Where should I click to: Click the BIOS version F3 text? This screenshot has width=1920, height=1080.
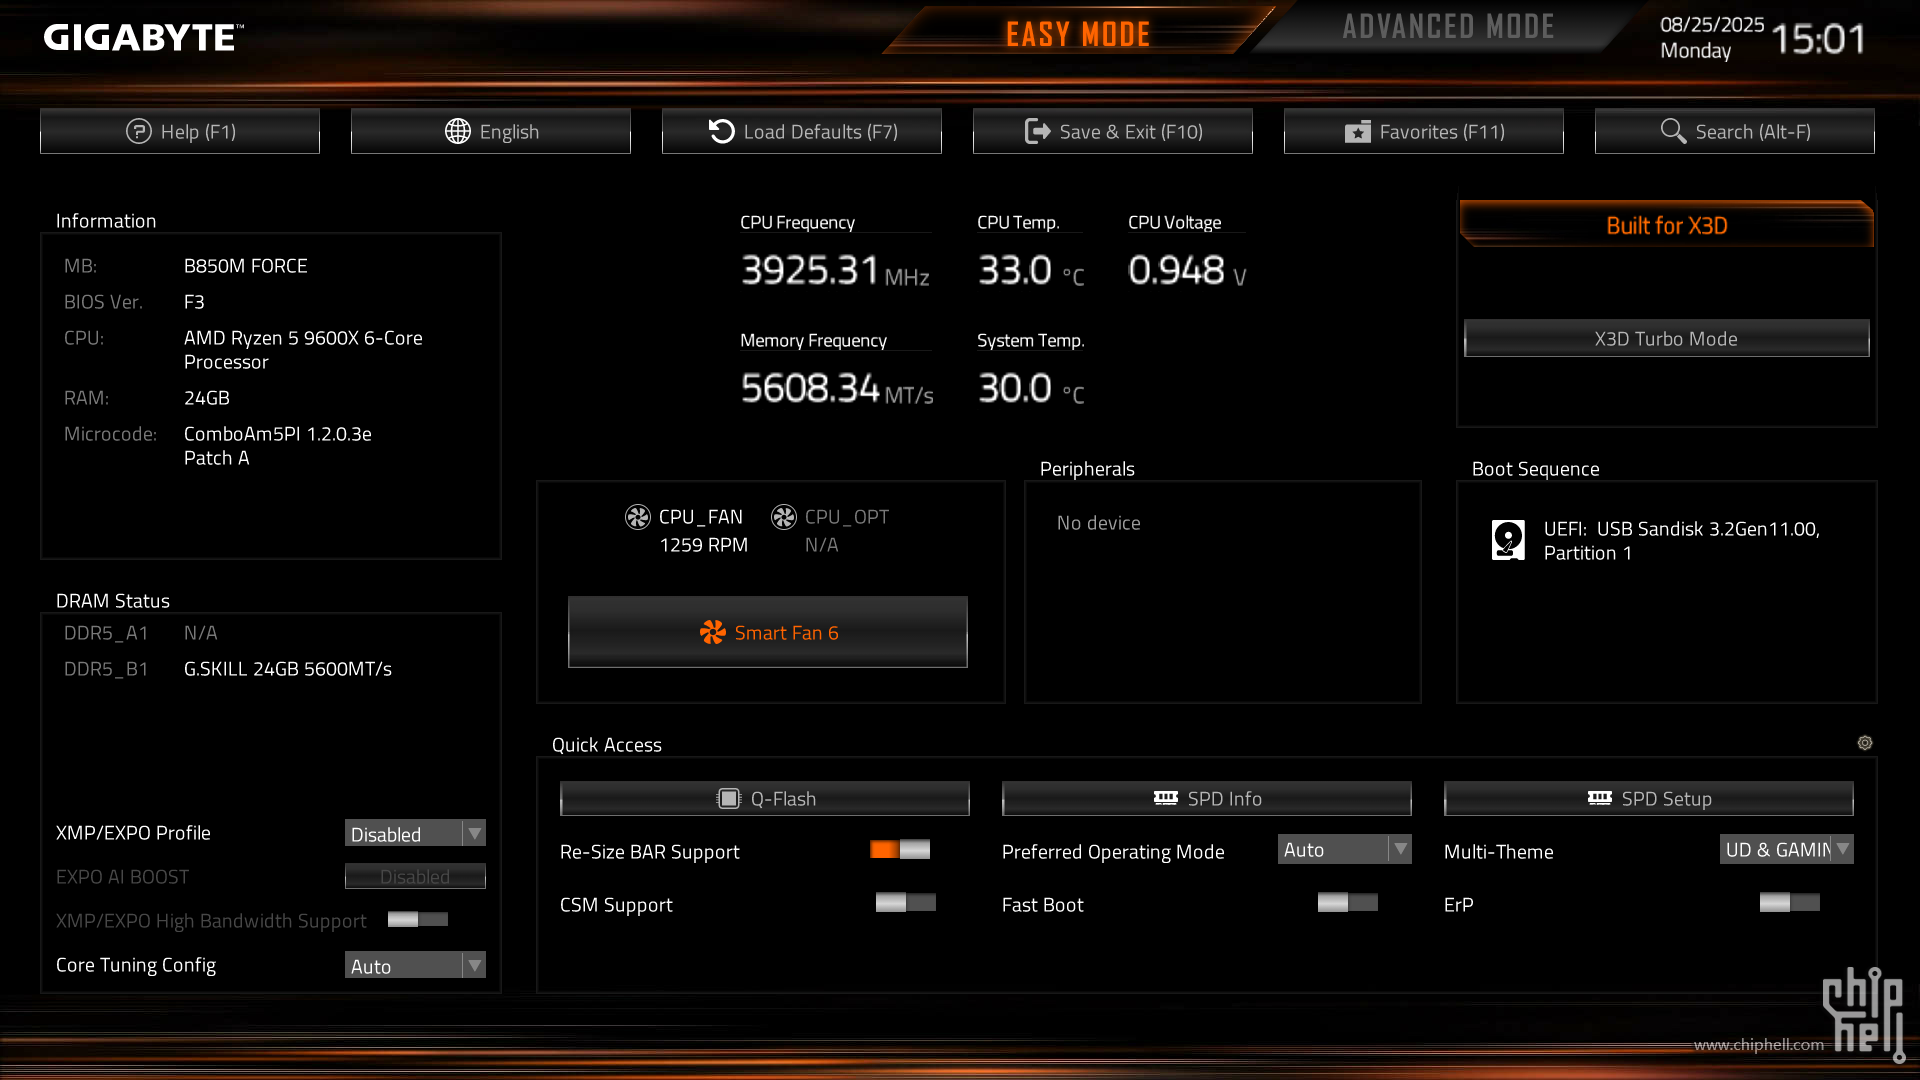[194, 301]
